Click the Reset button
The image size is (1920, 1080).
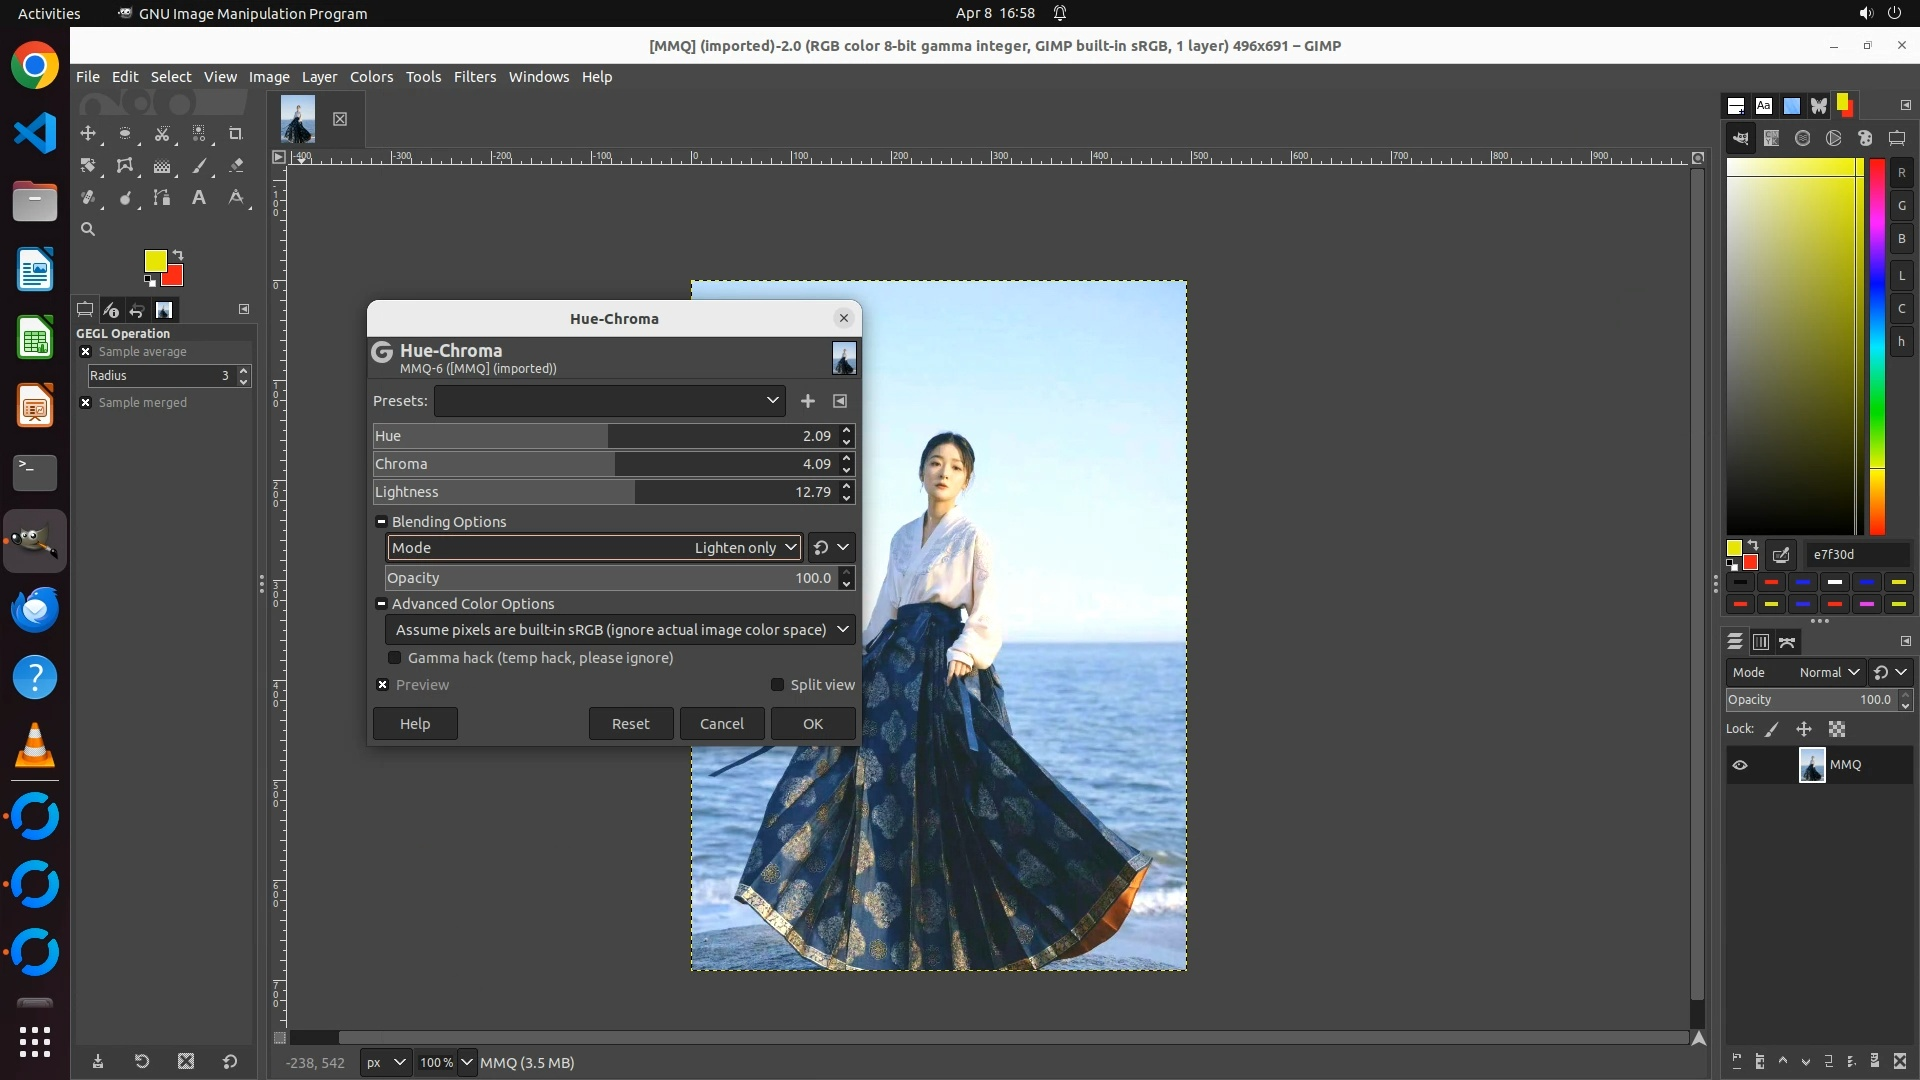[x=630, y=724]
